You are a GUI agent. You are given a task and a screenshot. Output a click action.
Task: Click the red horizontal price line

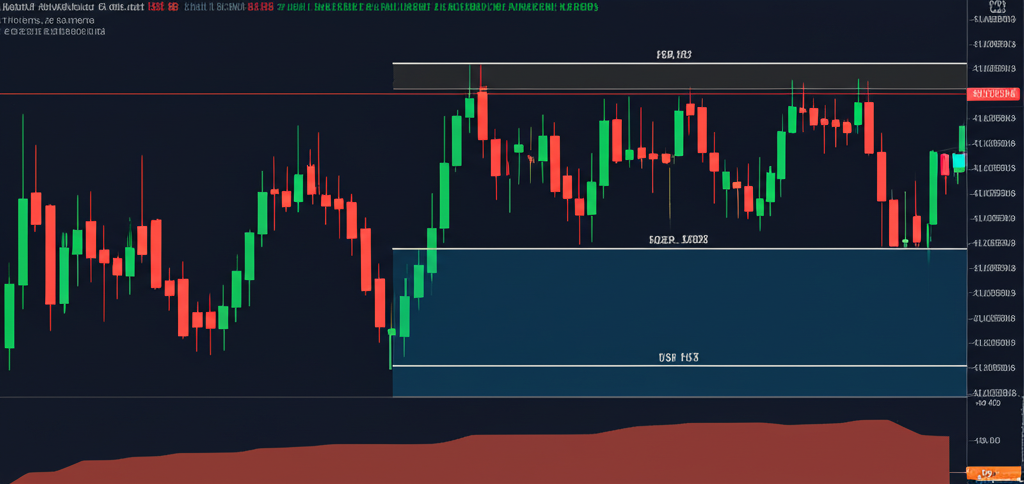click(200, 94)
